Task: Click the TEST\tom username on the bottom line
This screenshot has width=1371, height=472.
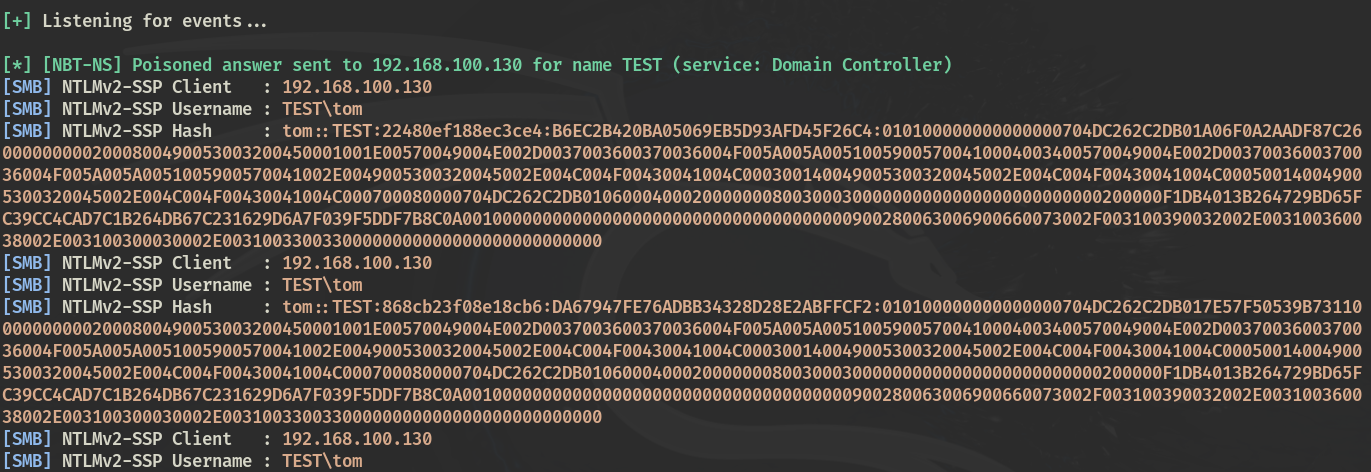Action: 322,461
